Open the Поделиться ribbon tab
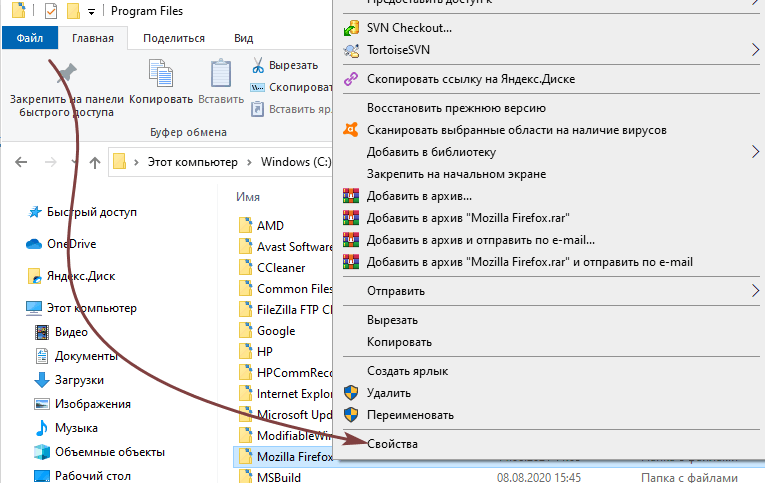 point(174,38)
